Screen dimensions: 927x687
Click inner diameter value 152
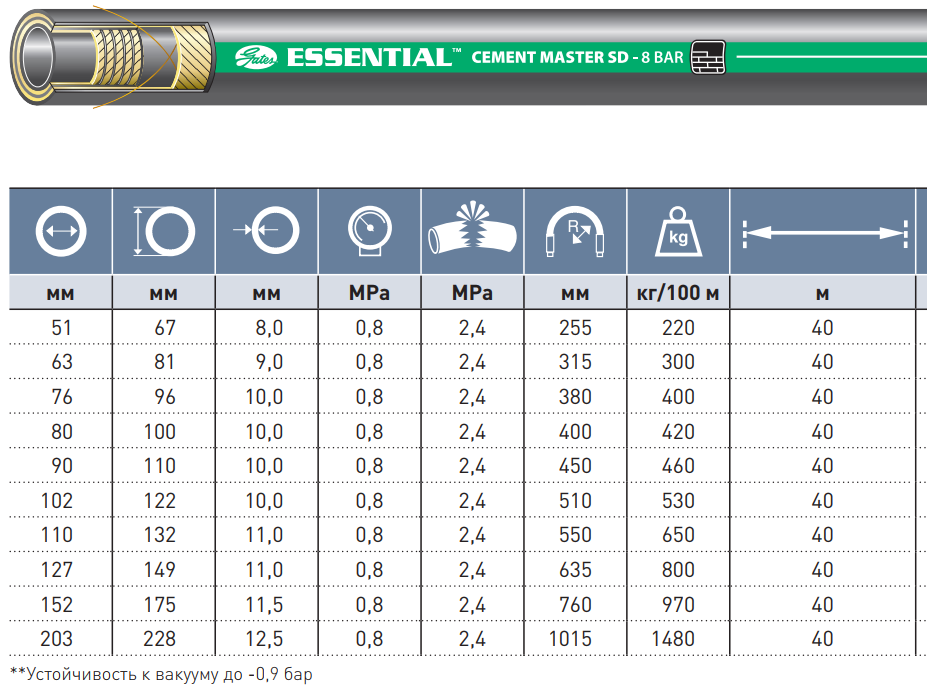pyautogui.click(x=57, y=605)
